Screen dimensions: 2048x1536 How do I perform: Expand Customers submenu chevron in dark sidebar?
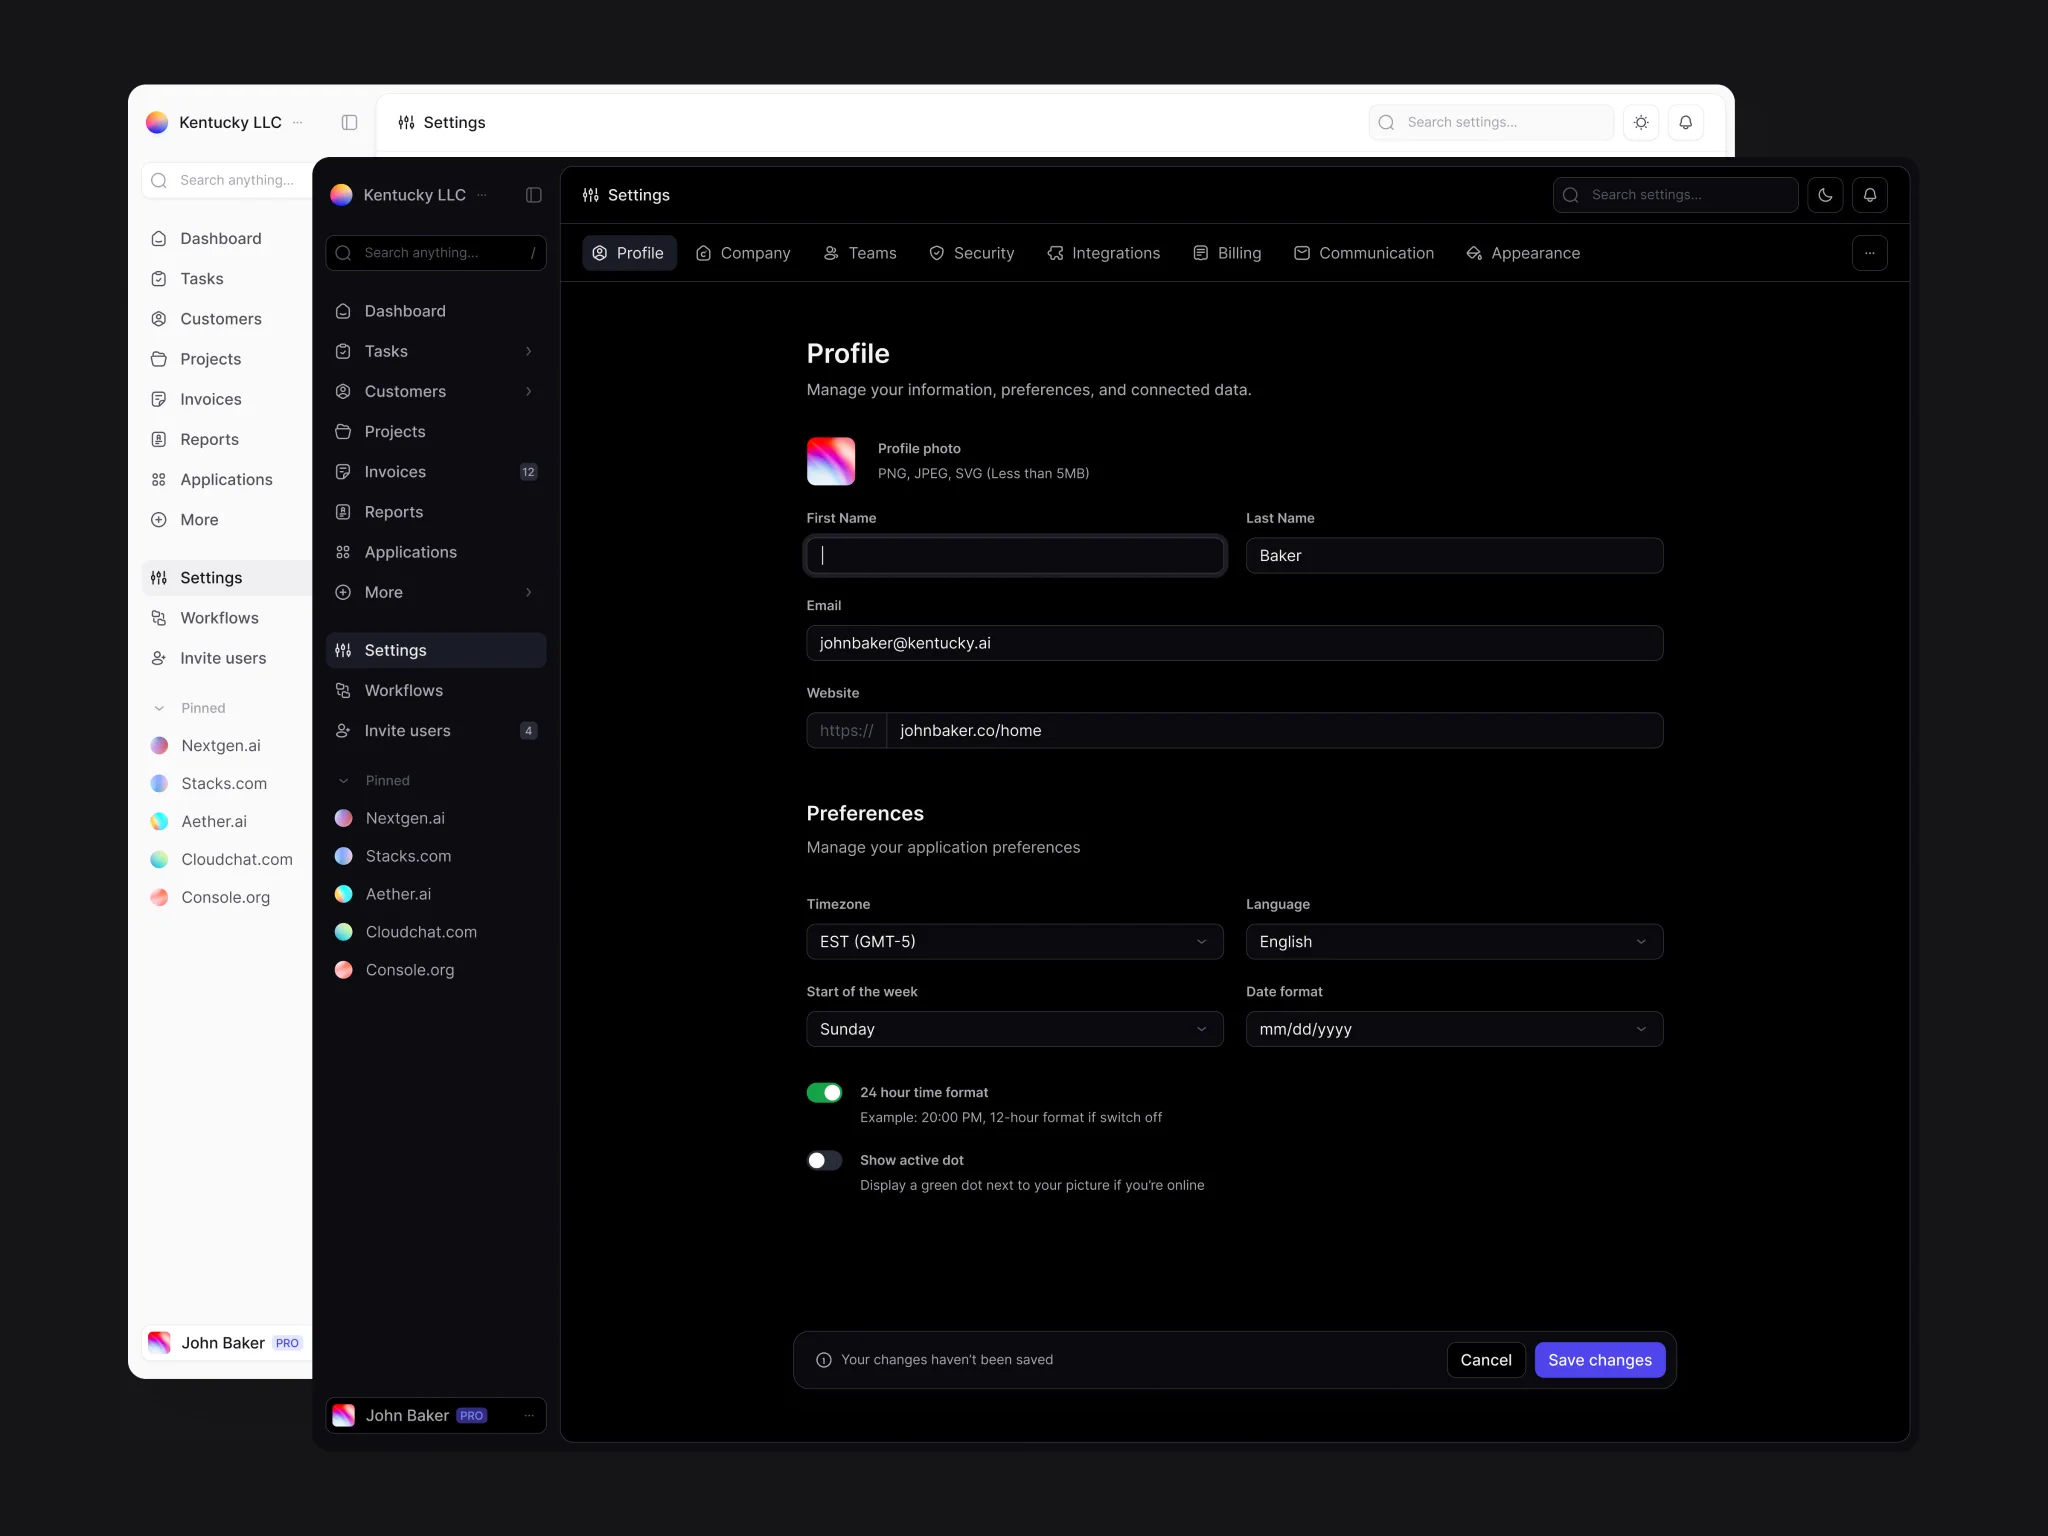click(x=529, y=391)
